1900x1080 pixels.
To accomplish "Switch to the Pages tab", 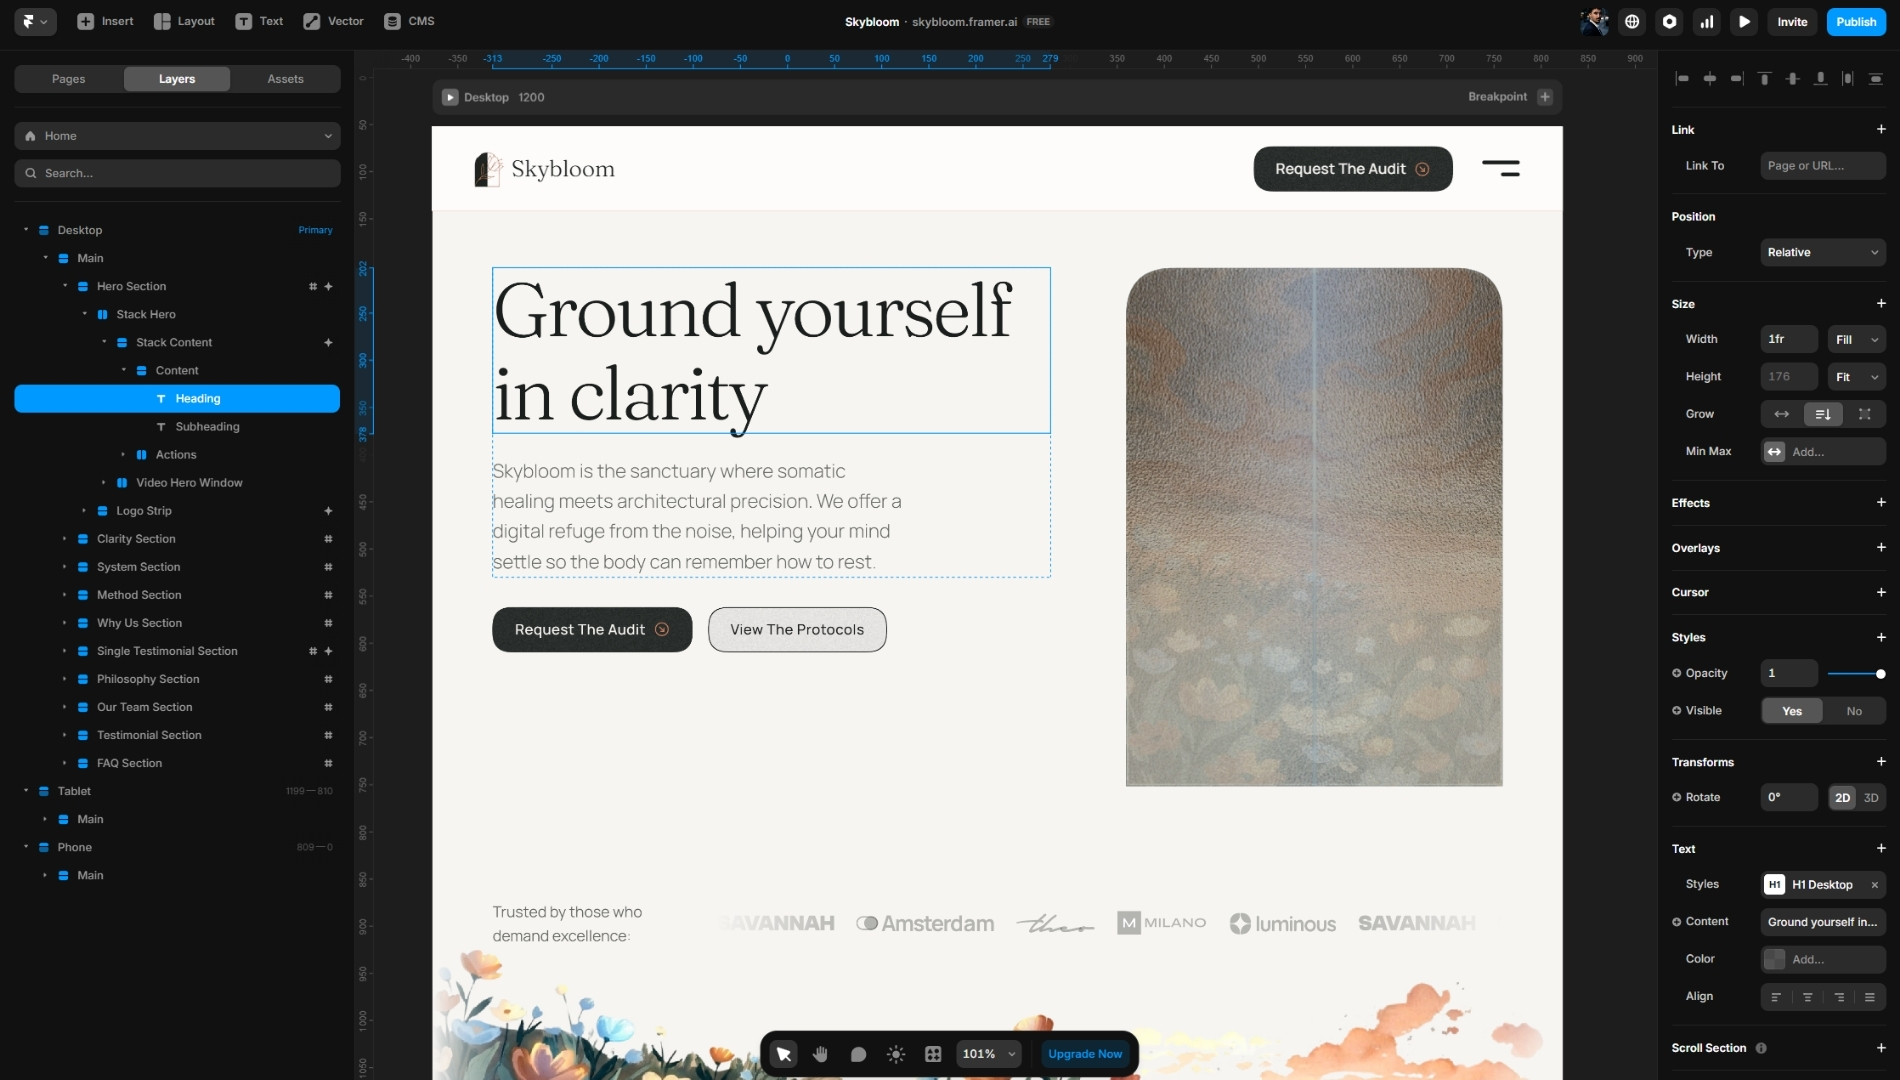I will click(68, 78).
